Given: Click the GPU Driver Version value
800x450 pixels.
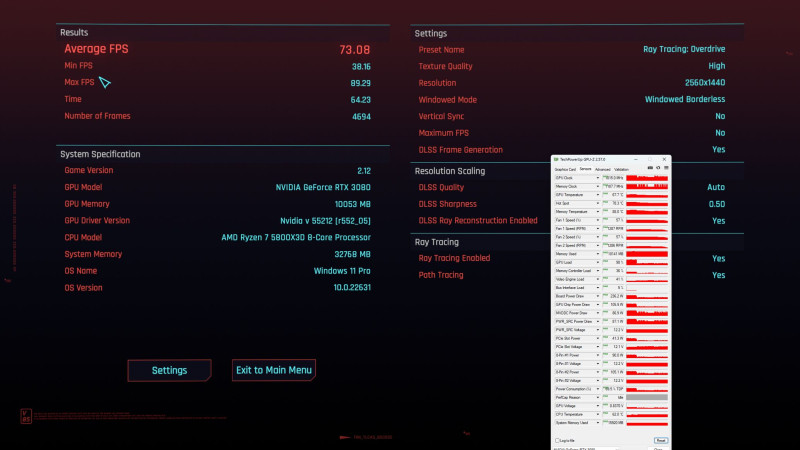Looking at the screenshot, I should tap(326, 221).
